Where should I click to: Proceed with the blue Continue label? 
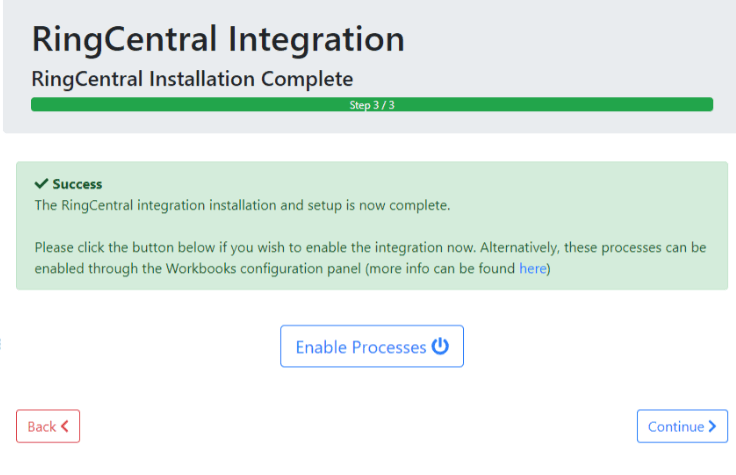[x=675, y=426]
